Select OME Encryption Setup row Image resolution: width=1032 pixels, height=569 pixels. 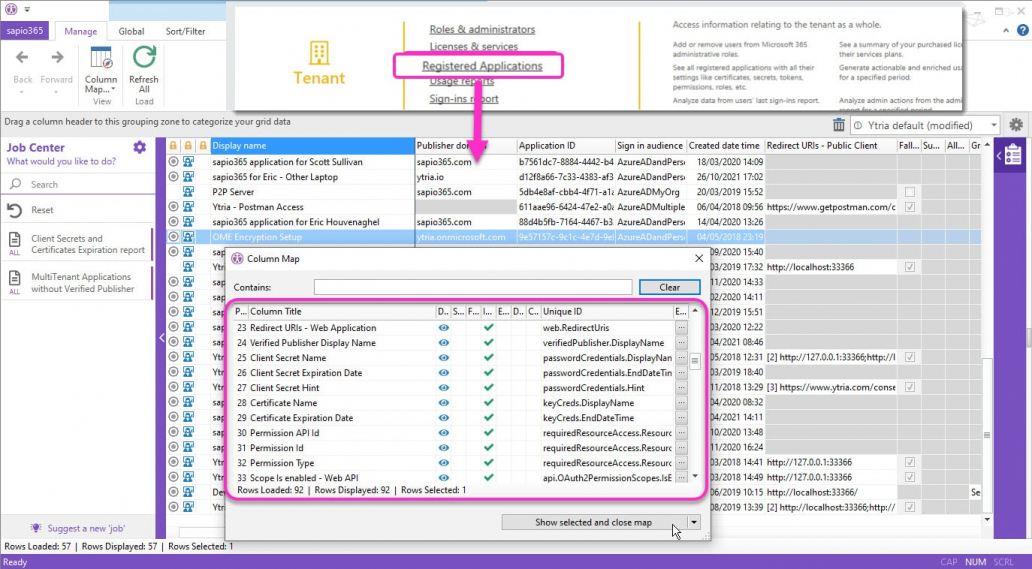[573, 237]
